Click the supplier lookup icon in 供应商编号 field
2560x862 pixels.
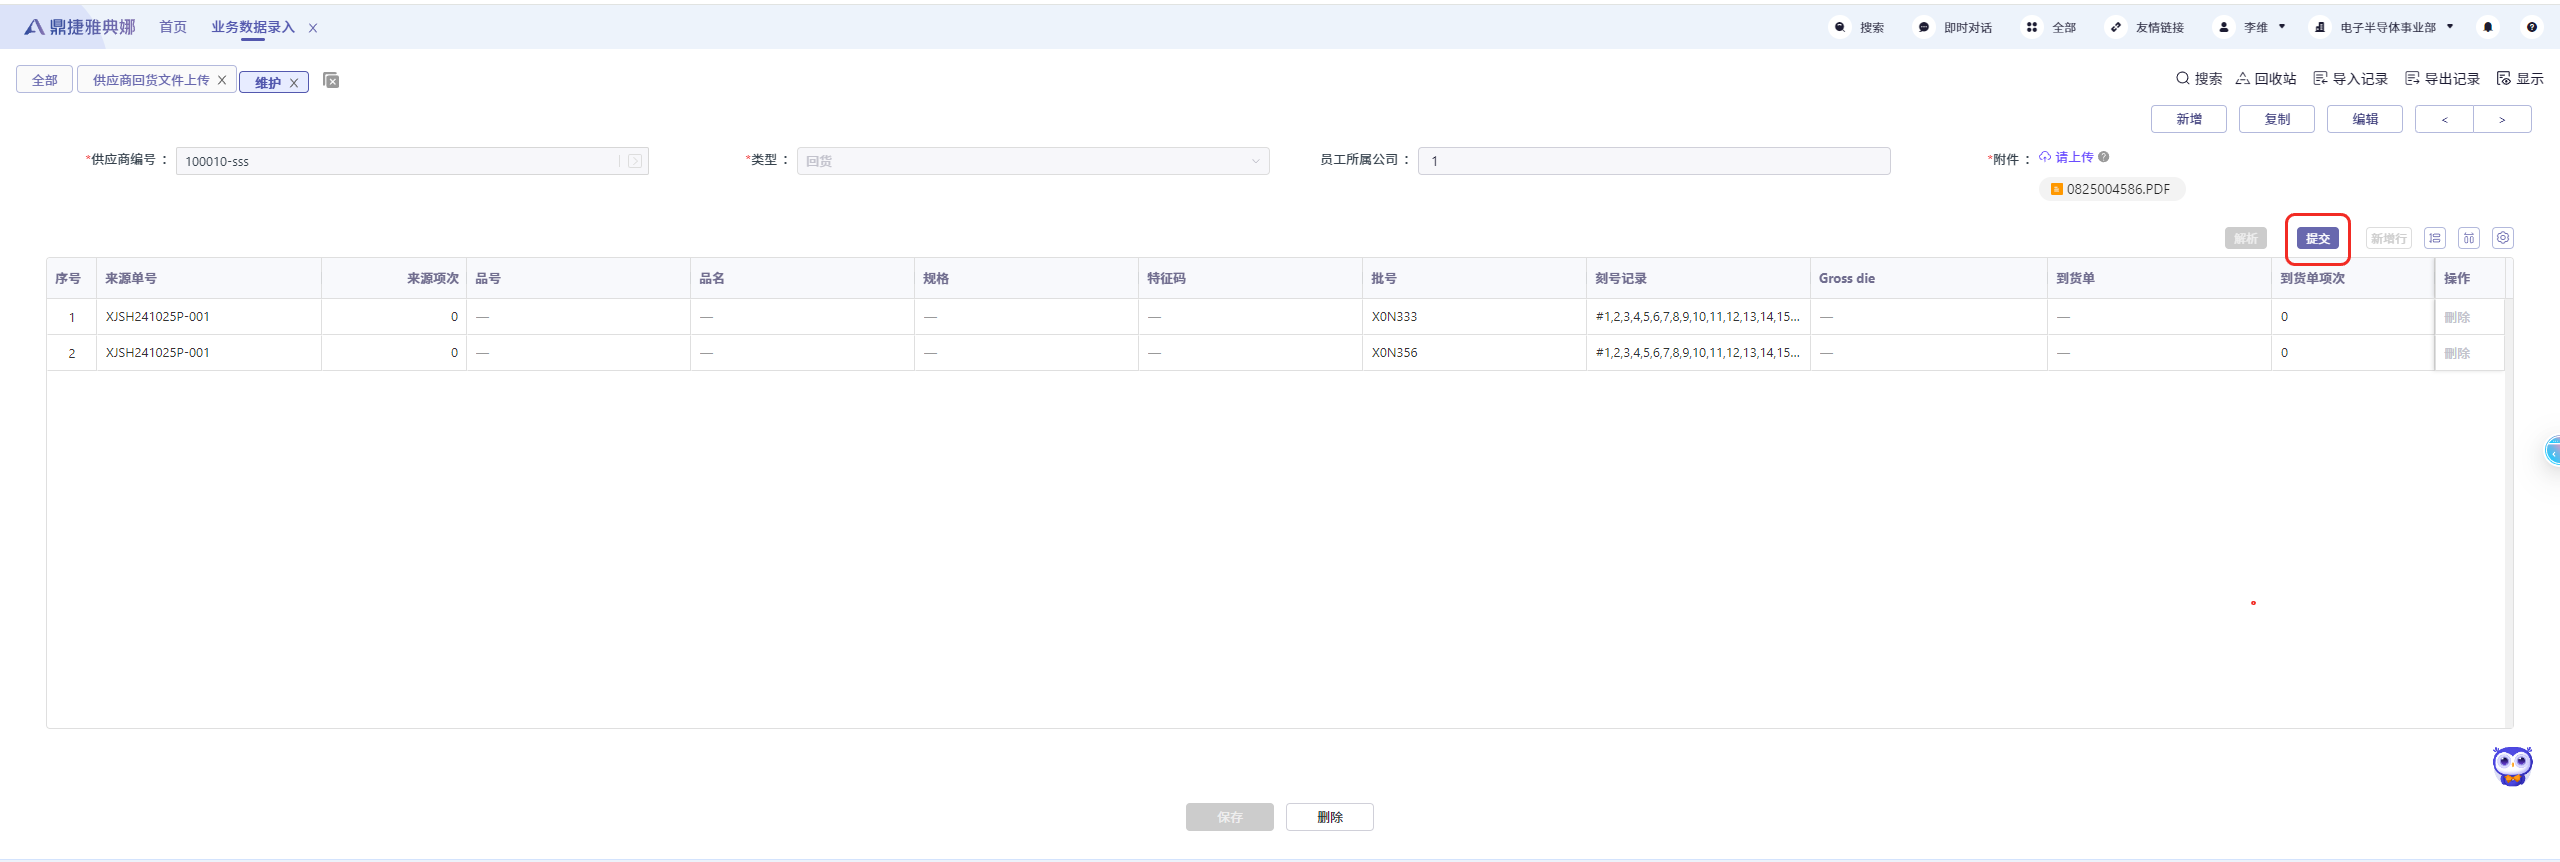click(x=635, y=161)
